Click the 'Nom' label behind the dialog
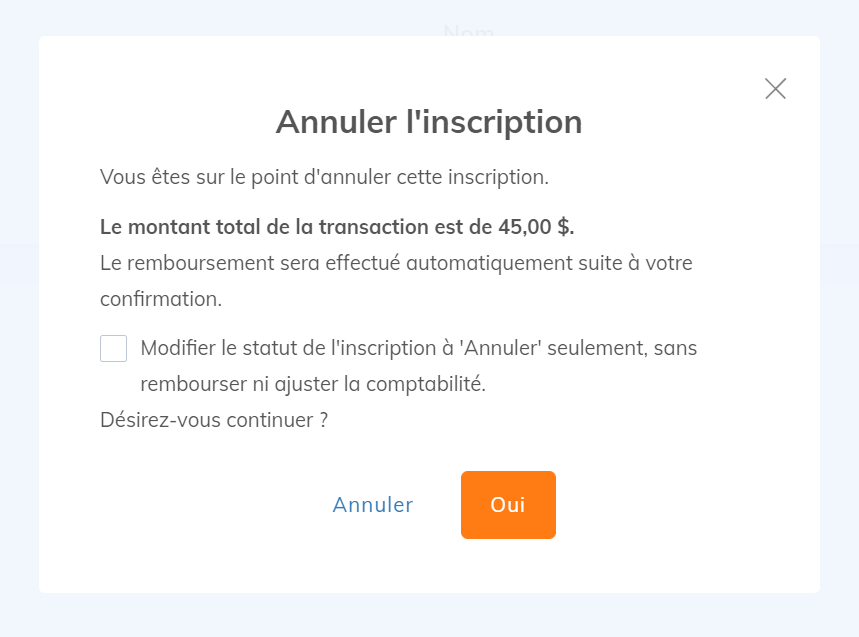This screenshot has width=859, height=637. coord(466,33)
